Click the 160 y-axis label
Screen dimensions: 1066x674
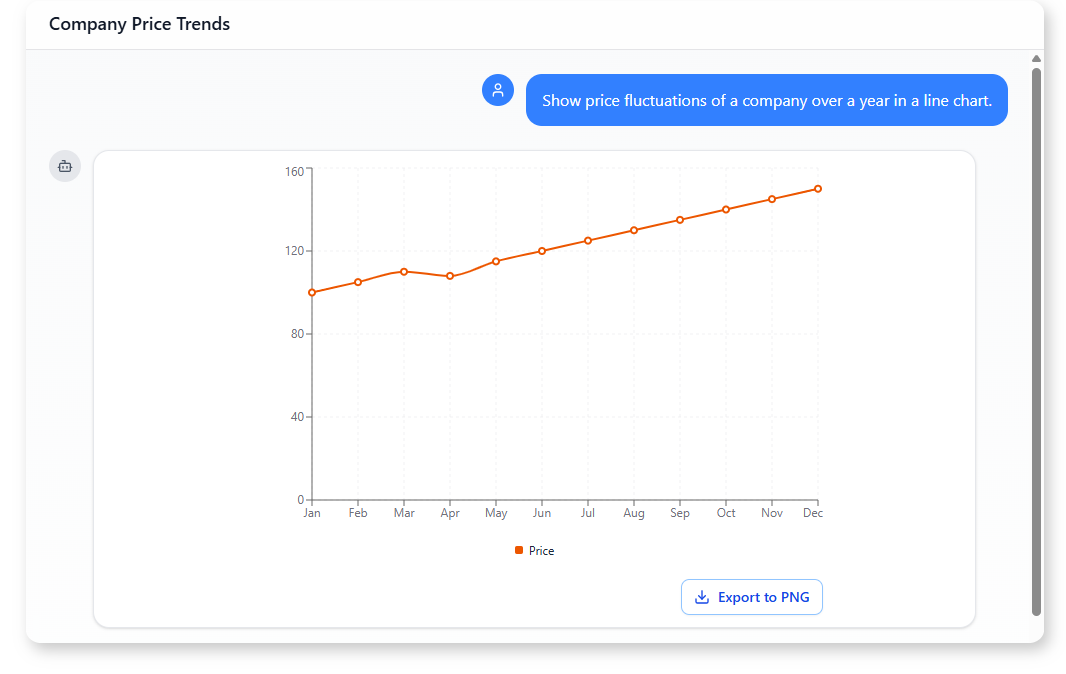294,171
